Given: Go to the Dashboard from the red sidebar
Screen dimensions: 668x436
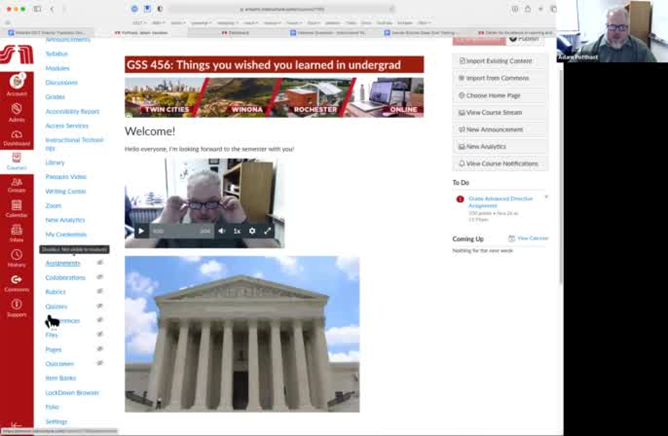Looking at the screenshot, I should pyautogui.click(x=17, y=138).
